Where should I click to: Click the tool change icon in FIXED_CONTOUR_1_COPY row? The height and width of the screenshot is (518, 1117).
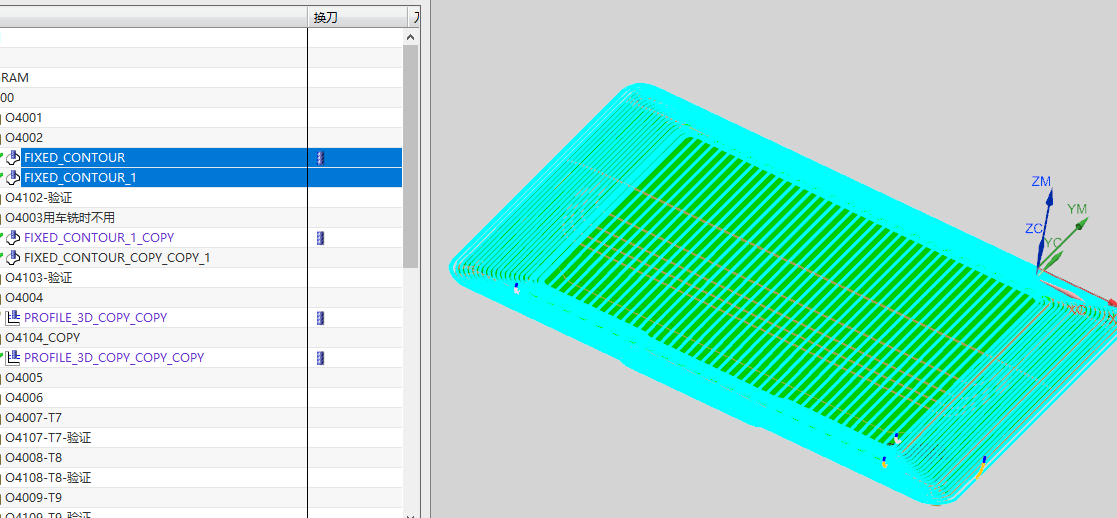[321, 238]
